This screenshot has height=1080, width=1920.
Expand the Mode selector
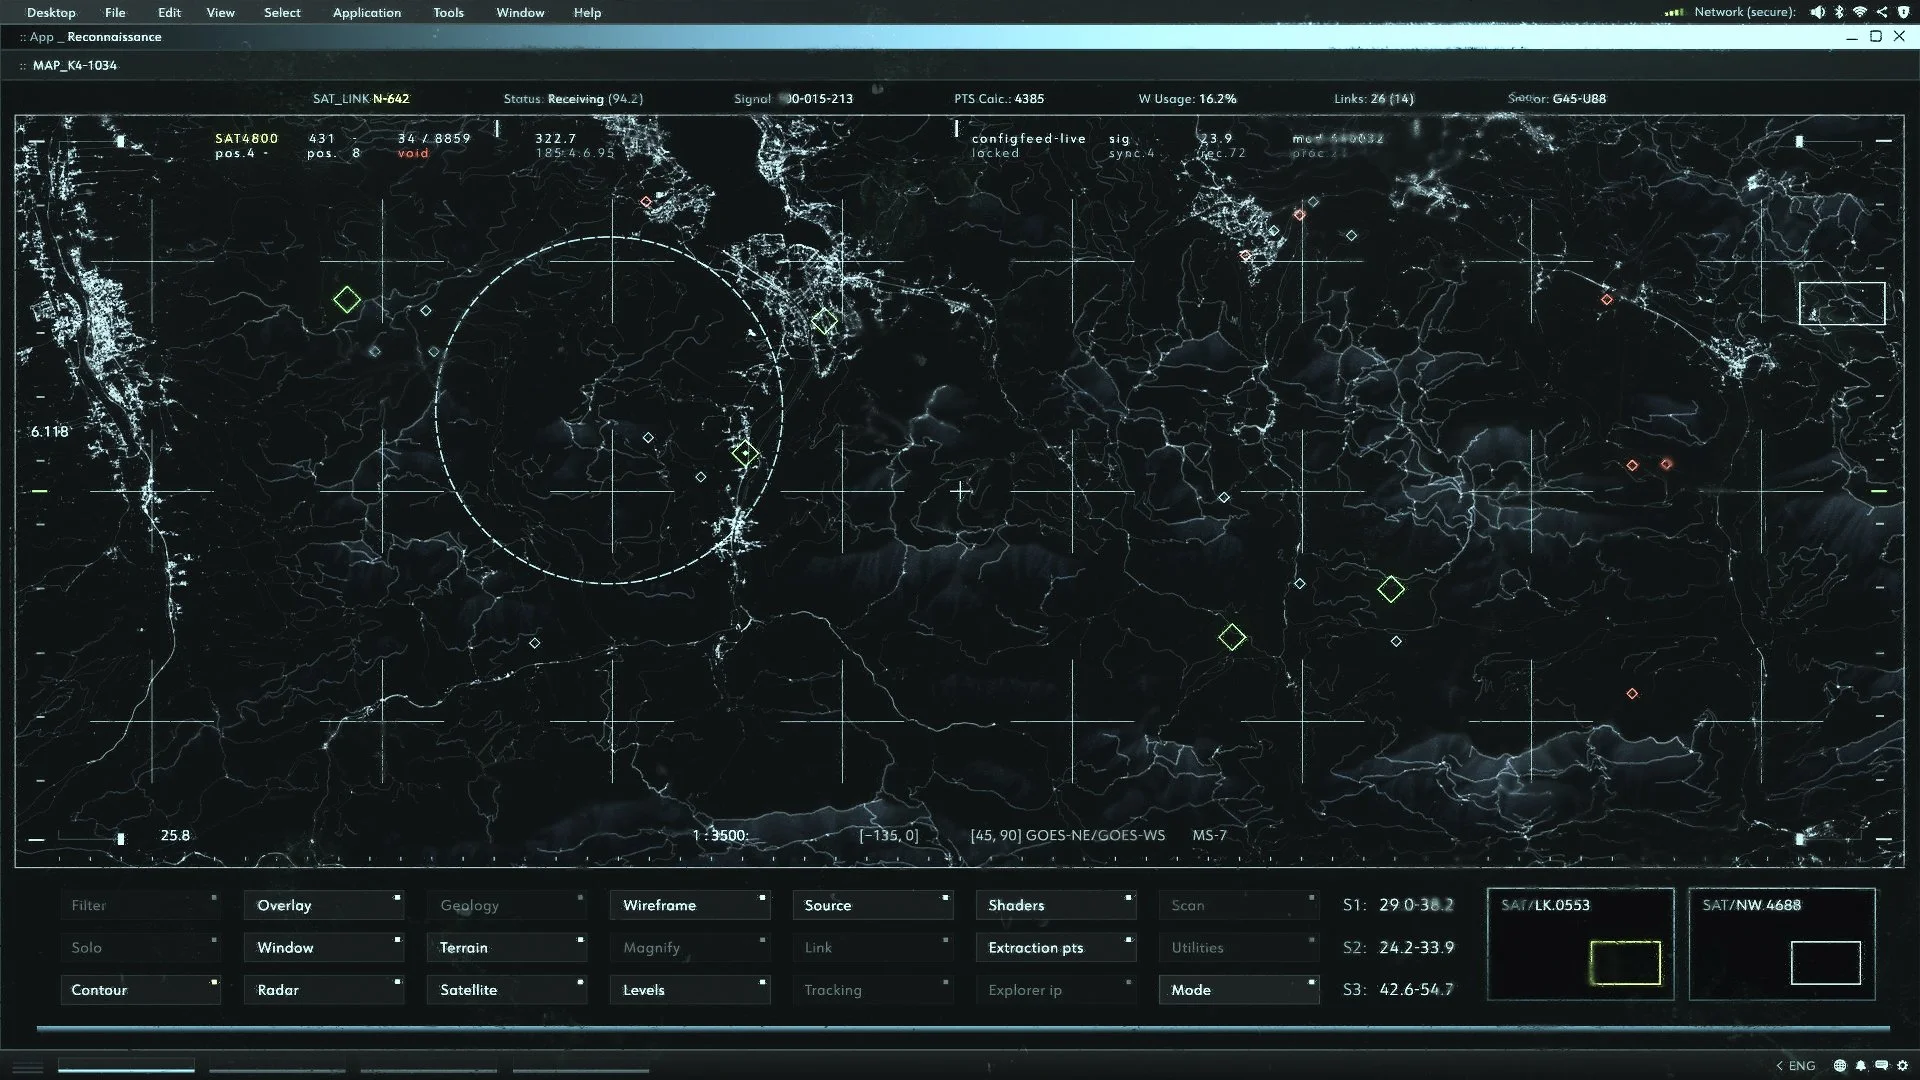[x=1238, y=990]
